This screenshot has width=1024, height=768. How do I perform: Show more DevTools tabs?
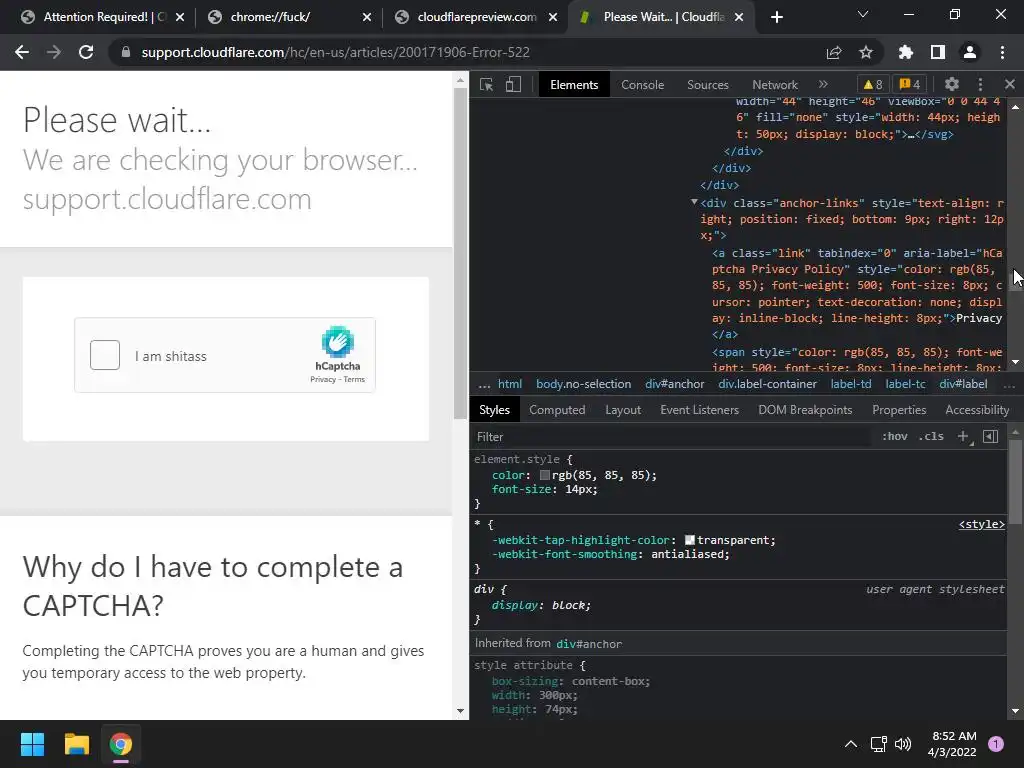click(x=823, y=84)
